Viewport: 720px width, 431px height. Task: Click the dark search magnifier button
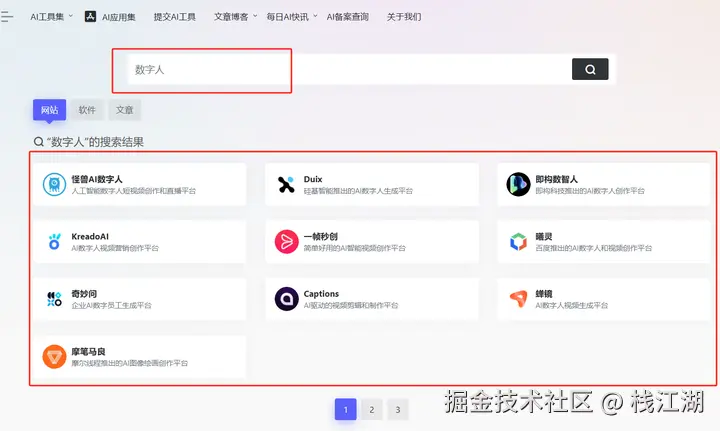click(x=590, y=69)
